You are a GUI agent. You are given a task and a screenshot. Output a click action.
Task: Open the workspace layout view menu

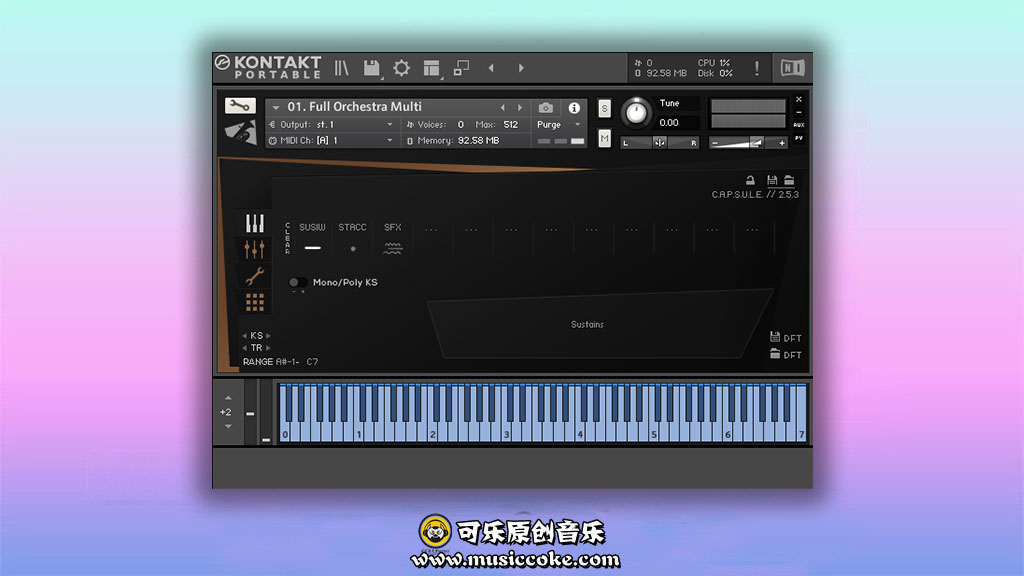(431, 68)
